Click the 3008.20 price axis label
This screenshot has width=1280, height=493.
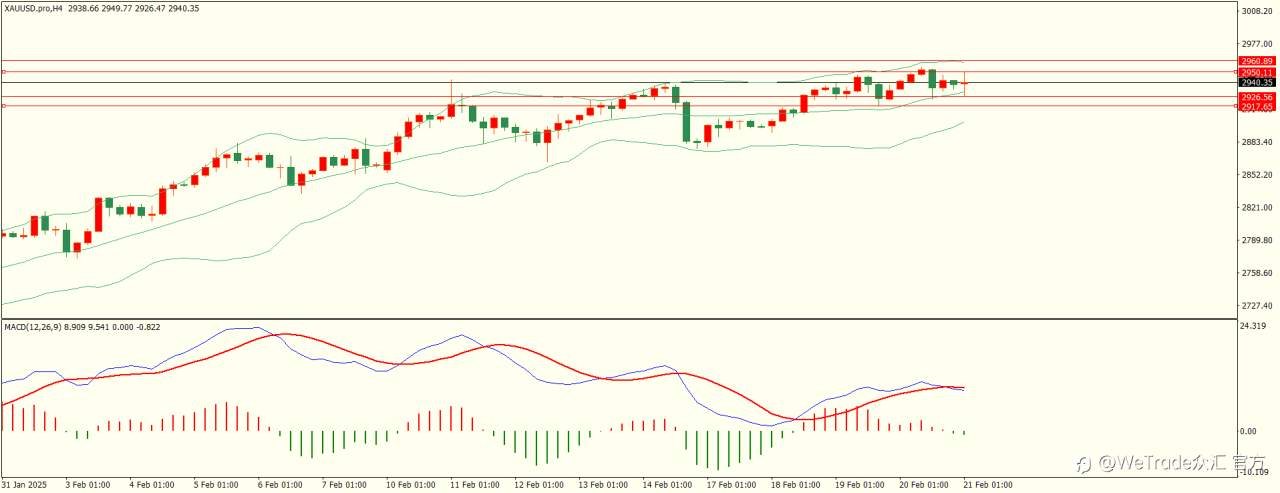click(x=1257, y=11)
